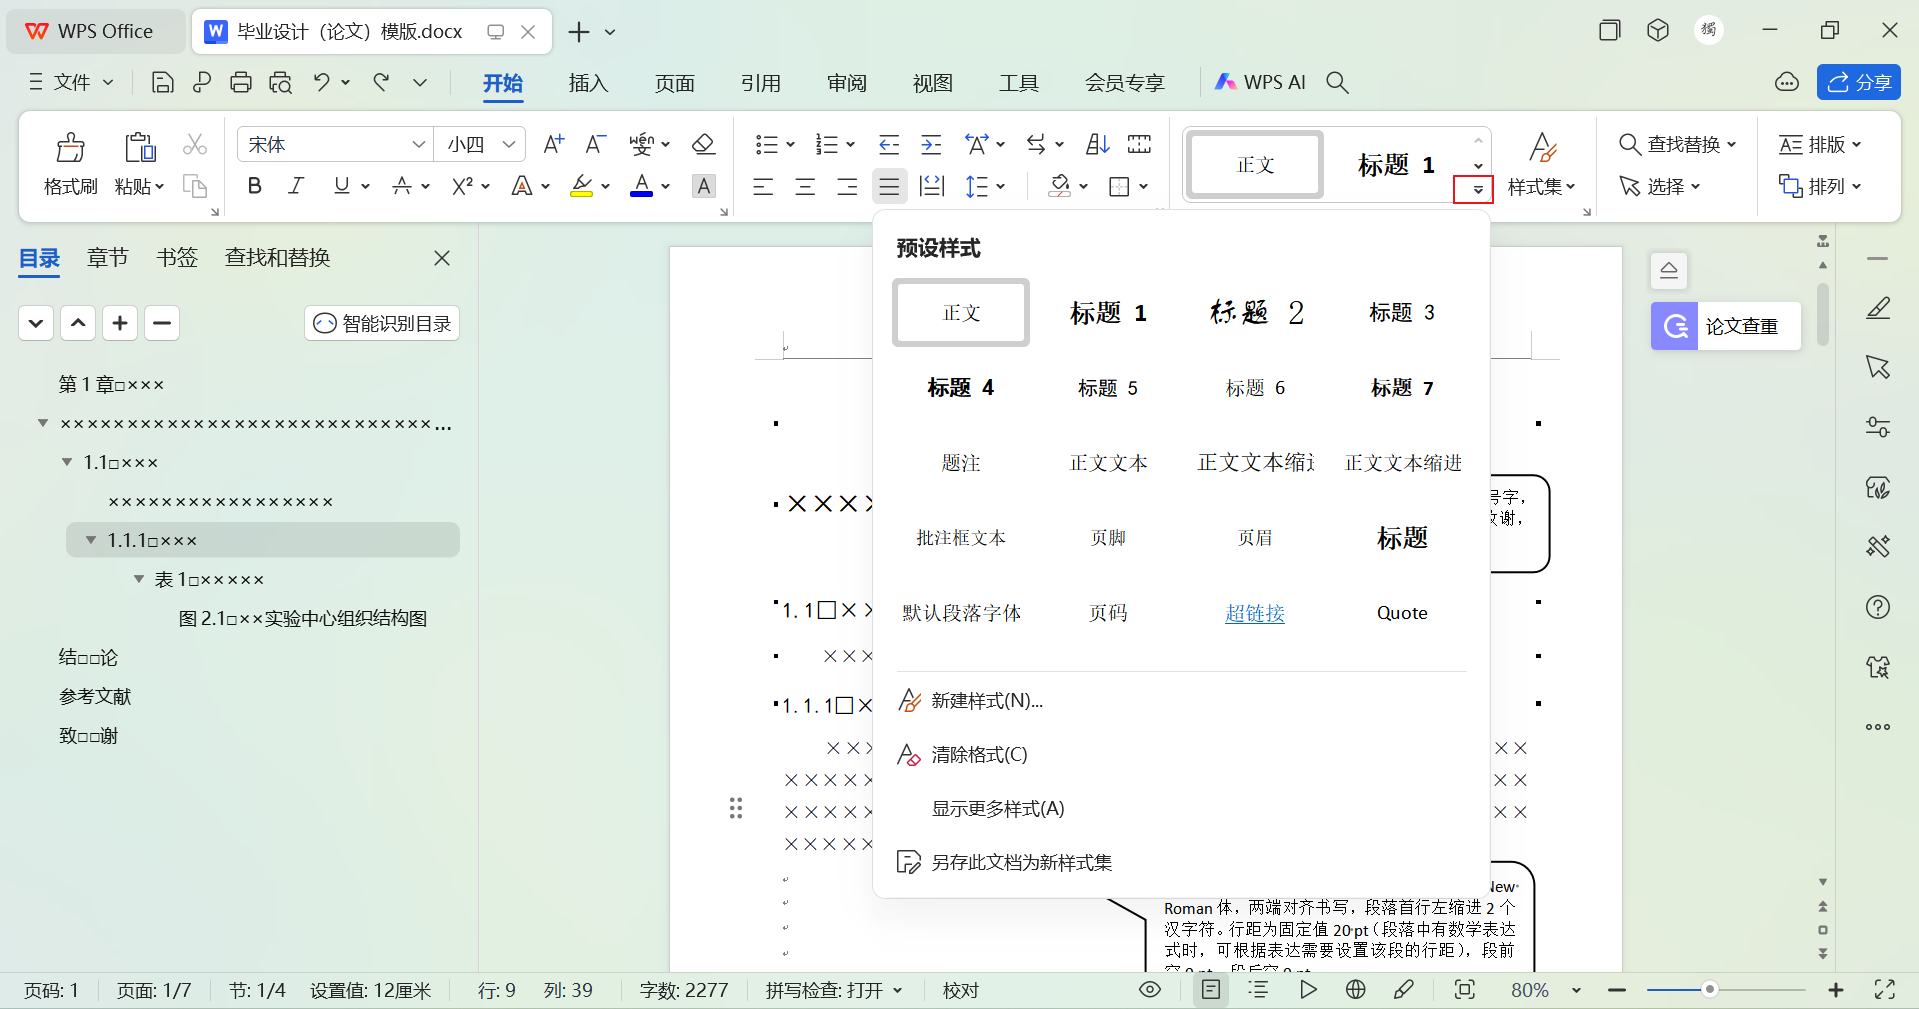This screenshot has height=1009, width=1919.
Task: Click the focus mode icon in status bar
Action: click(x=1465, y=990)
